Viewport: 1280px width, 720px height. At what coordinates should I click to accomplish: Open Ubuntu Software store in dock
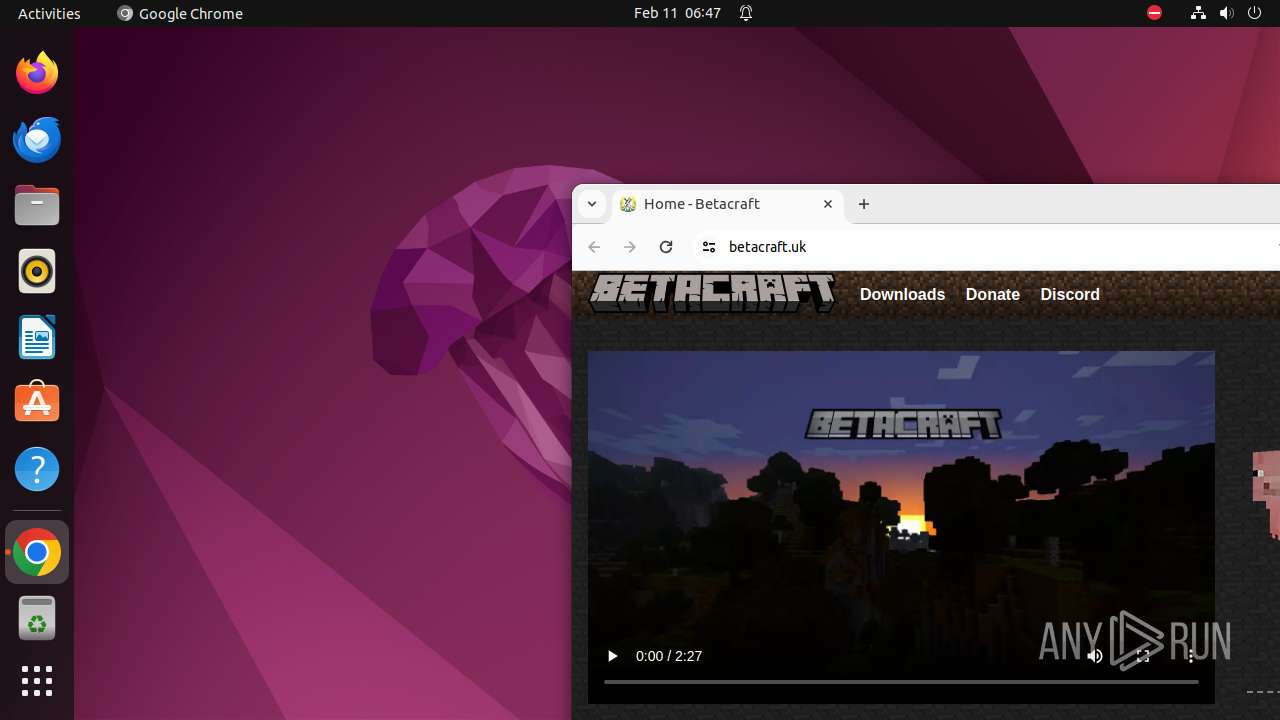click(37, 403)
